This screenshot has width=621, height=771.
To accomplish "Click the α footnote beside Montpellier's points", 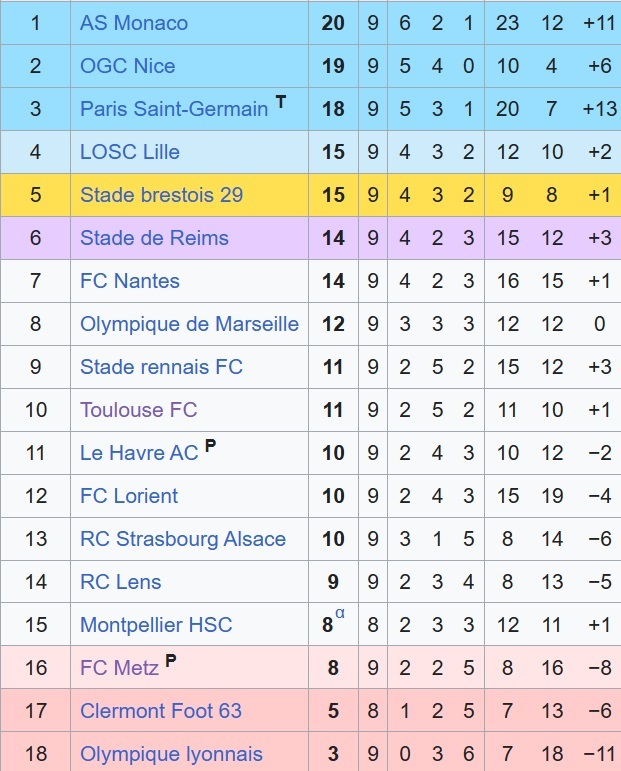I will (x=340, y=614).
